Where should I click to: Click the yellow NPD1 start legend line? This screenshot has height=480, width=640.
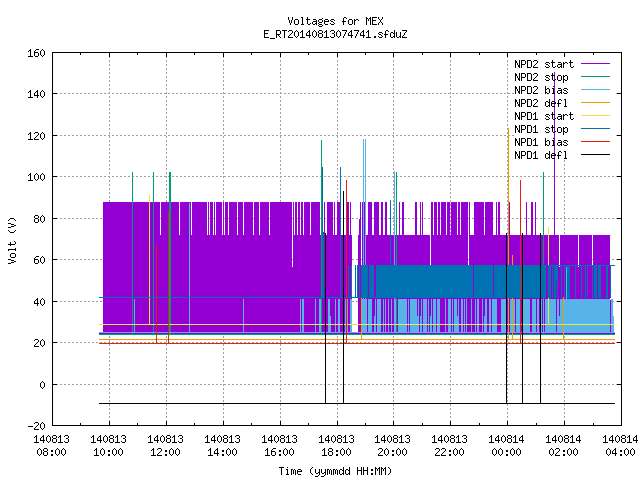pos(596,116)
